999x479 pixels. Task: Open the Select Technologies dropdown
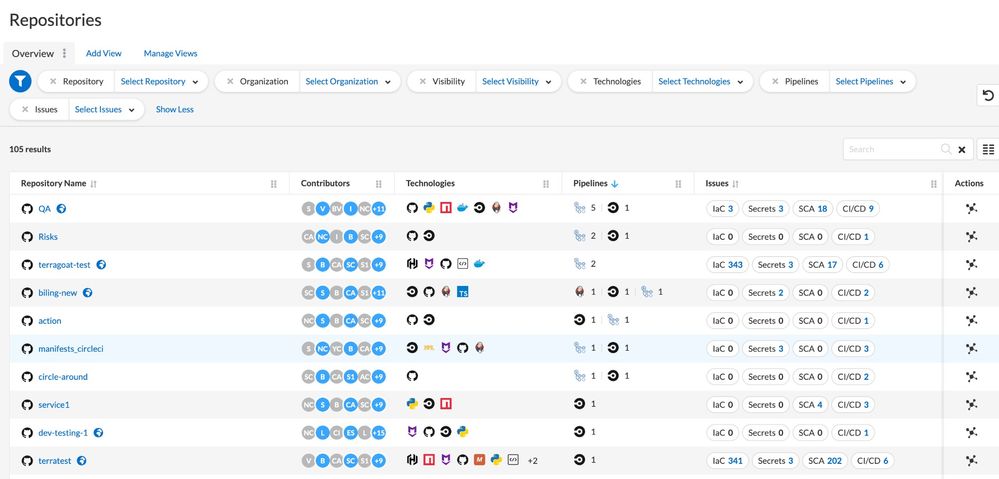point(701,82)
